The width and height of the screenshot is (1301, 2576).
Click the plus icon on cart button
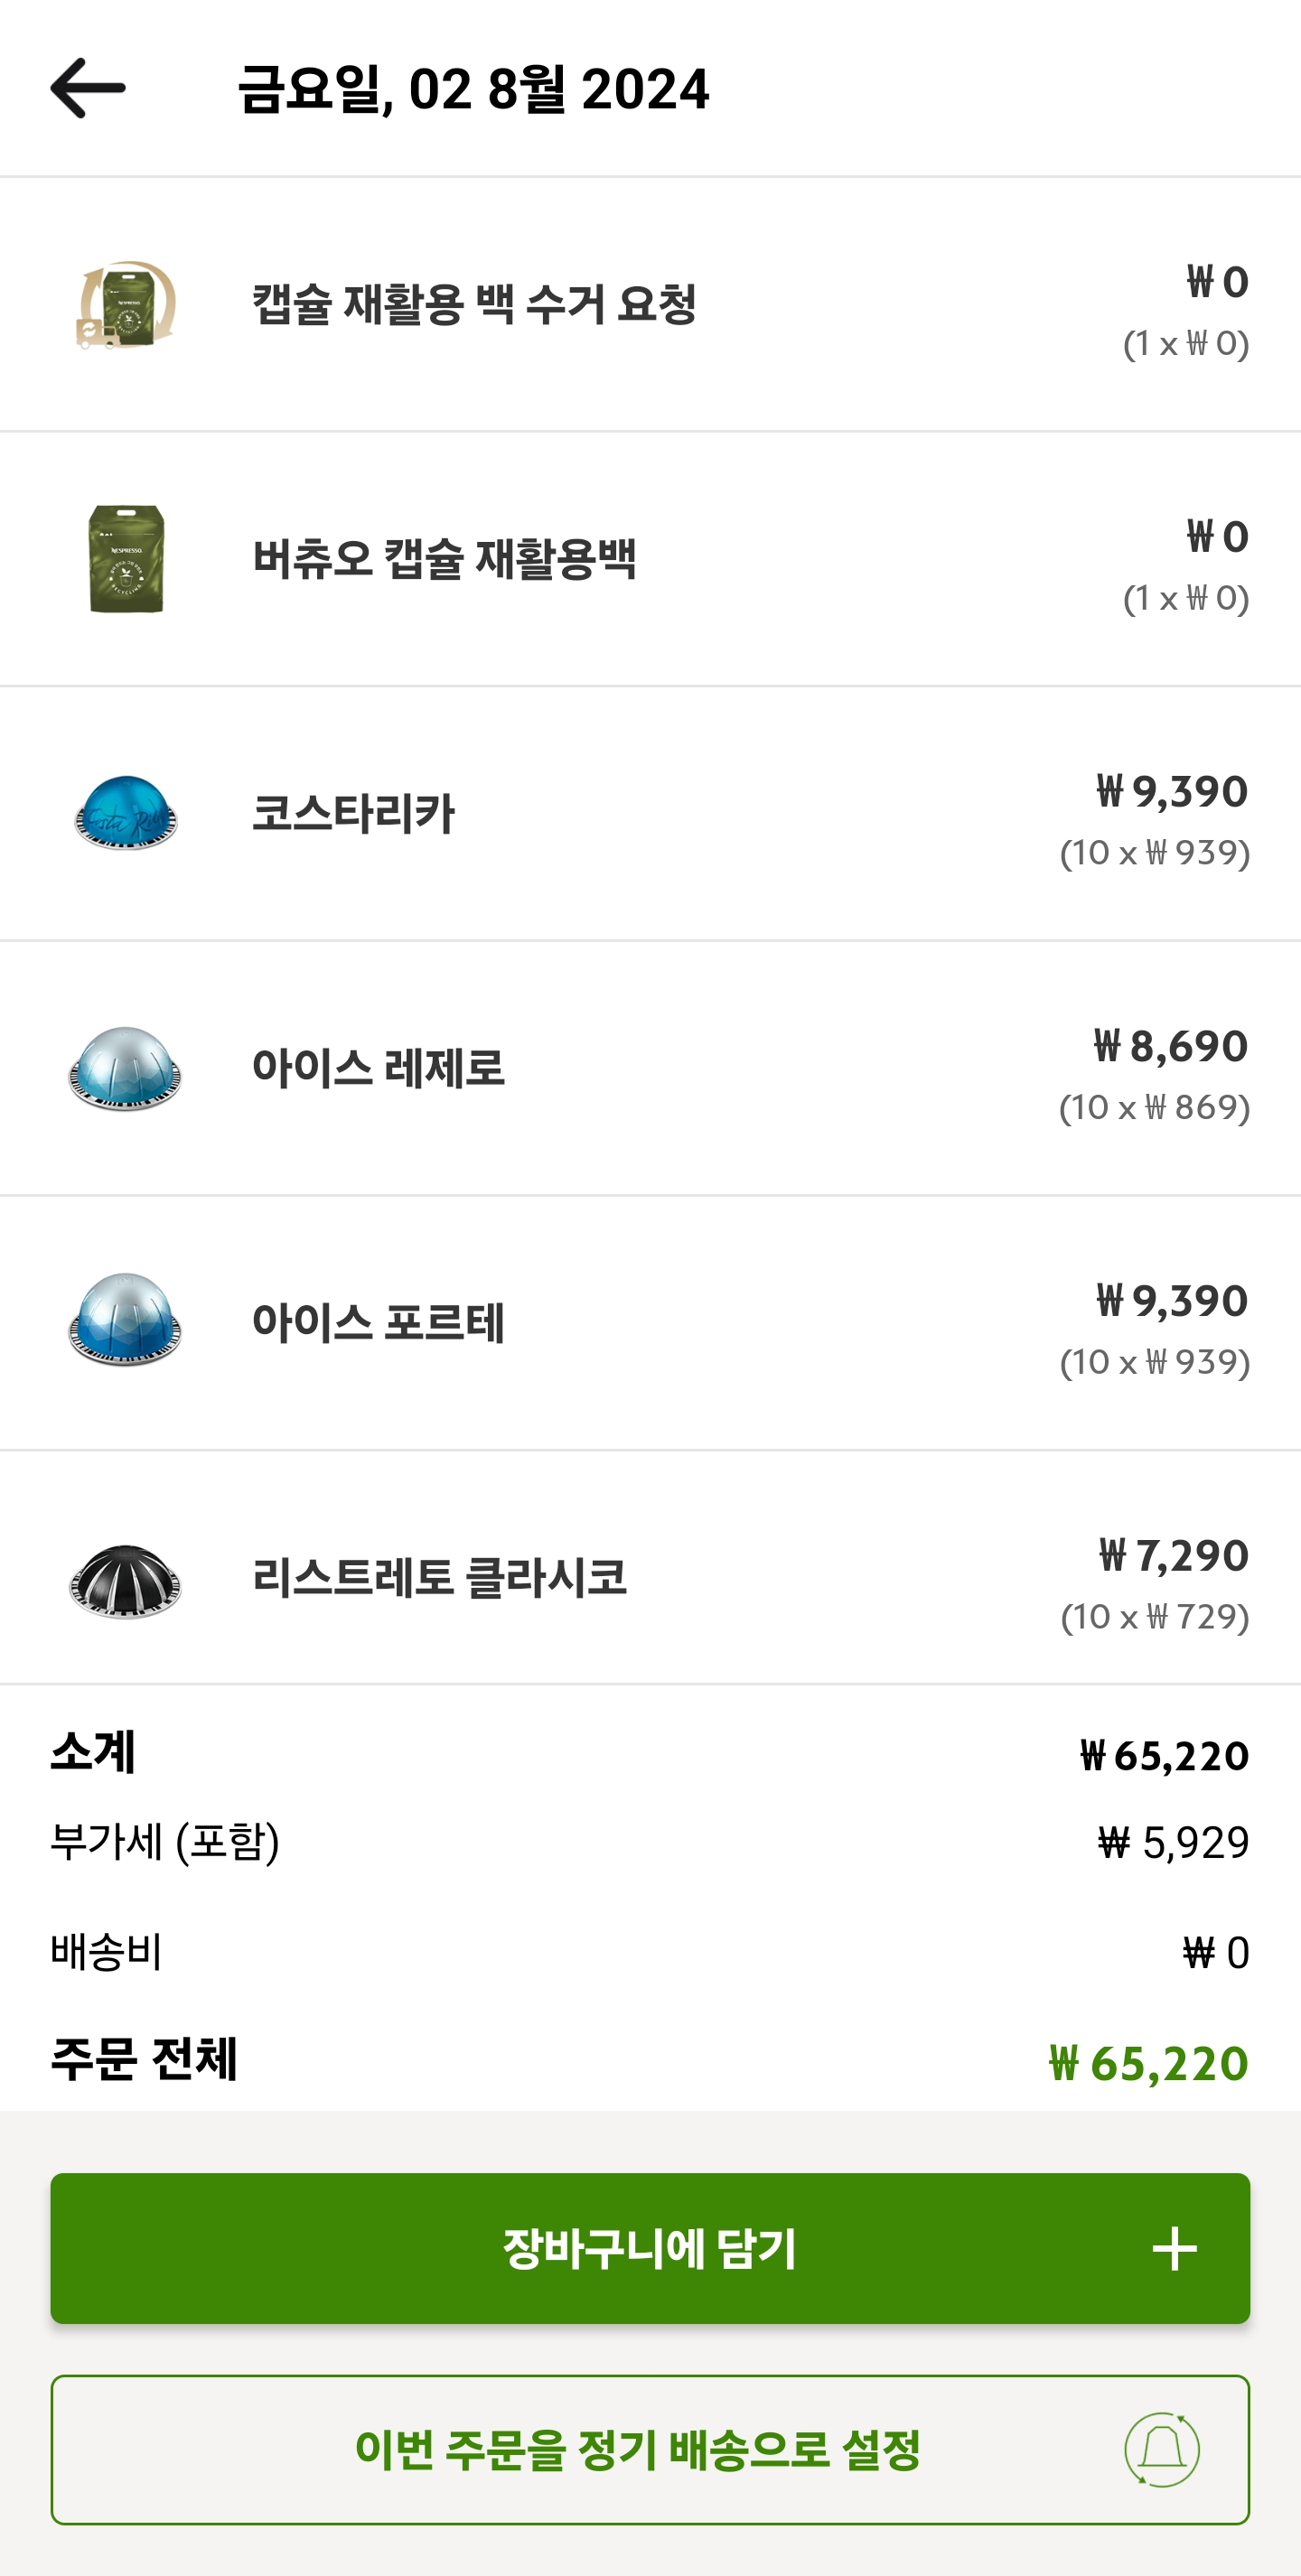(1174, 2249)
